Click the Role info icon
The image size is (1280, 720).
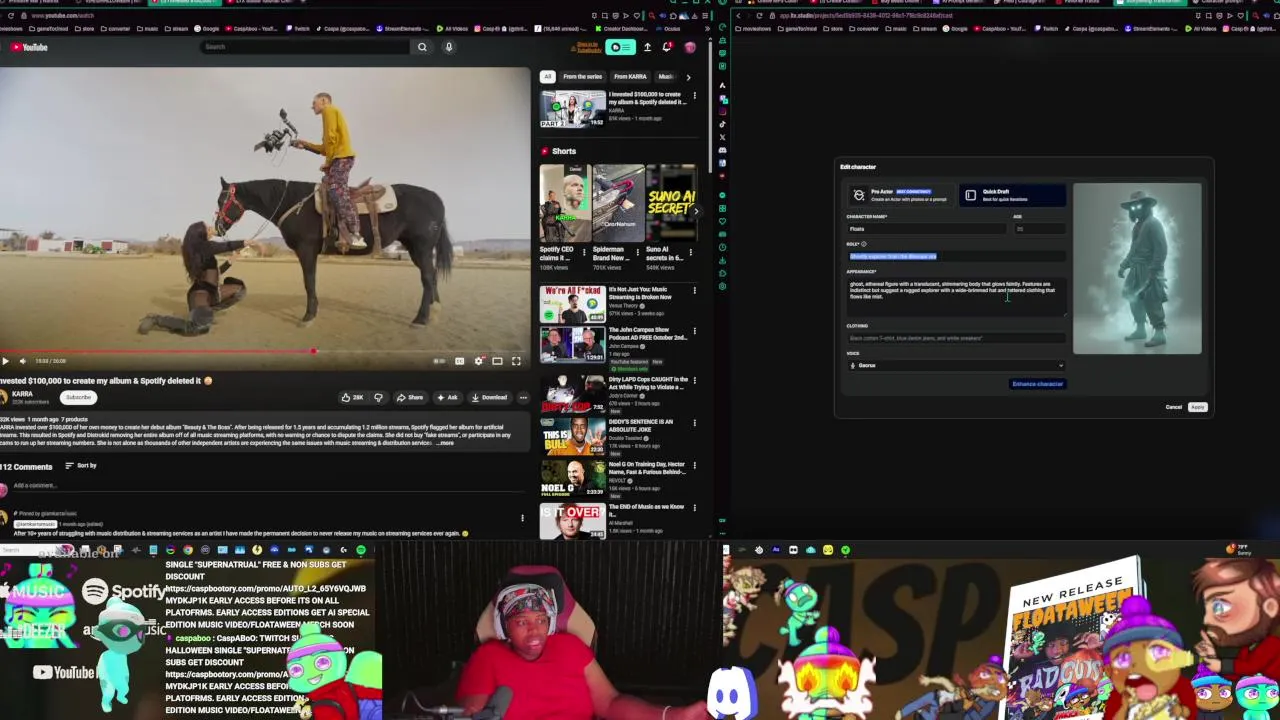click(x=864, y=244)
